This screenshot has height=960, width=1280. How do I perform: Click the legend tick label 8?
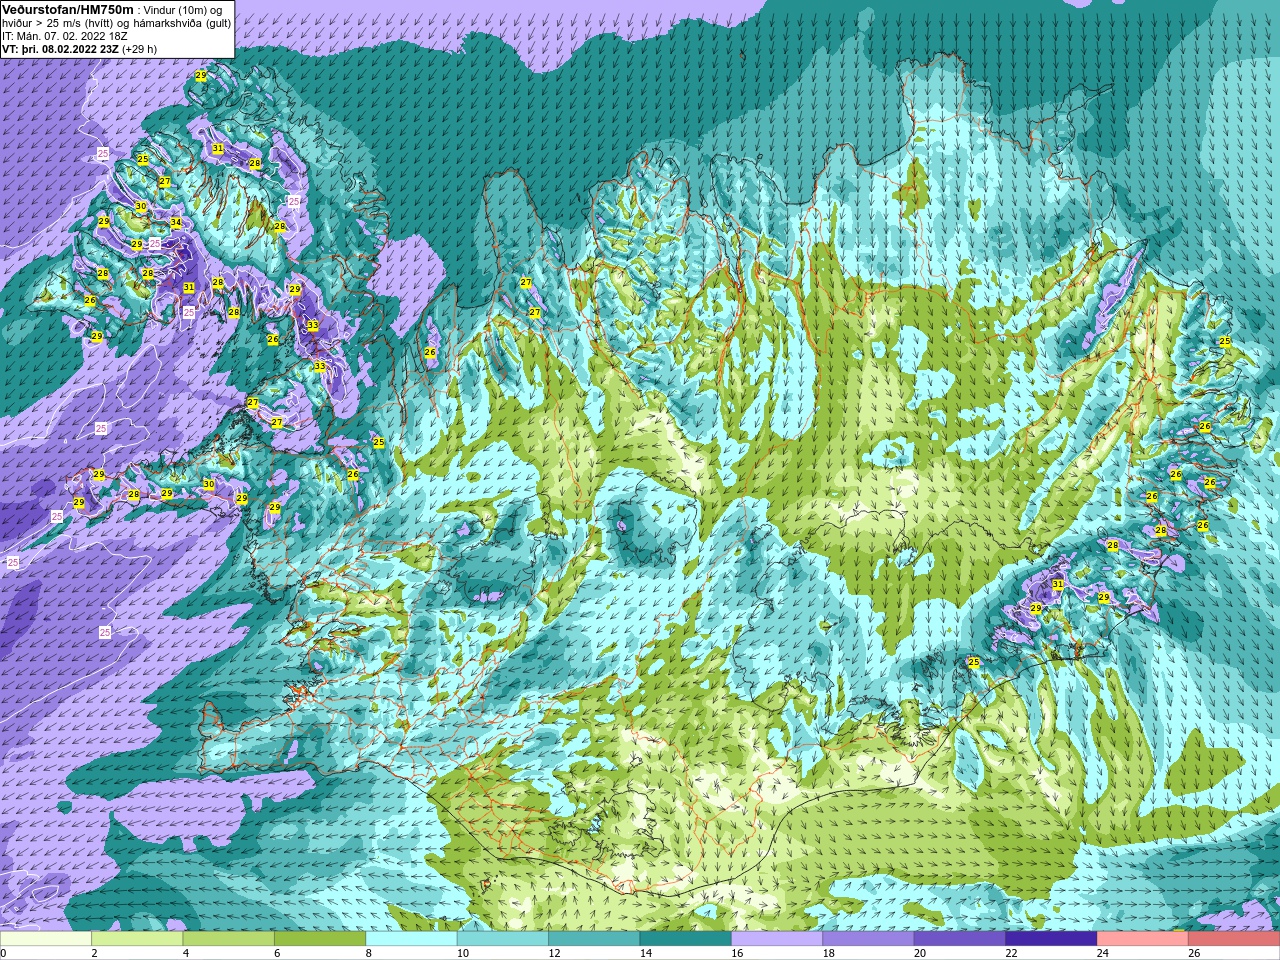pos(369,953)
